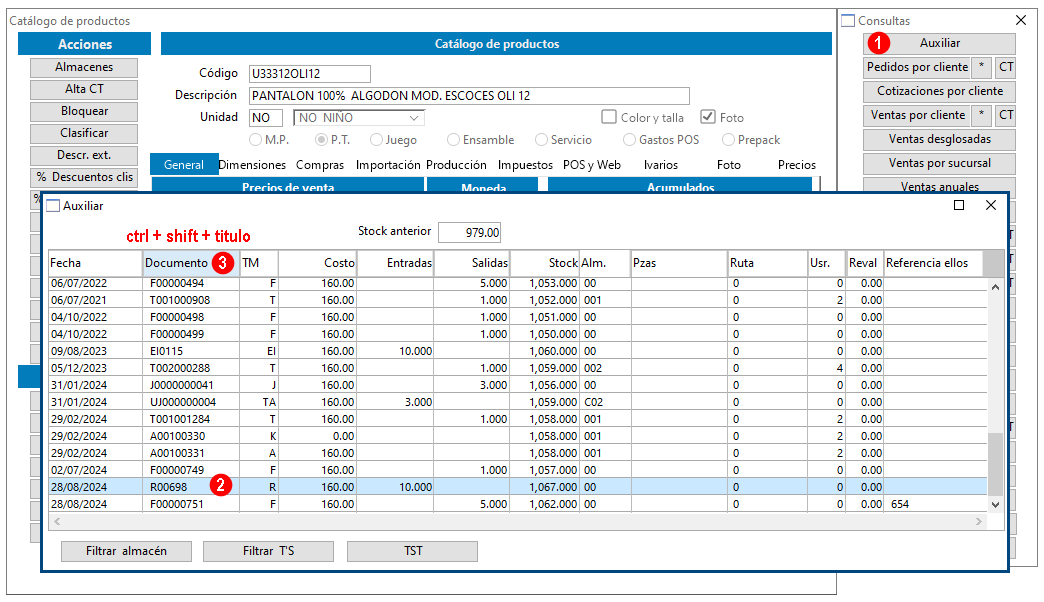Viewport: 1044px width, 602px height.
Task: Uncheck the Foto checkbox
Action: coord(708,117)
